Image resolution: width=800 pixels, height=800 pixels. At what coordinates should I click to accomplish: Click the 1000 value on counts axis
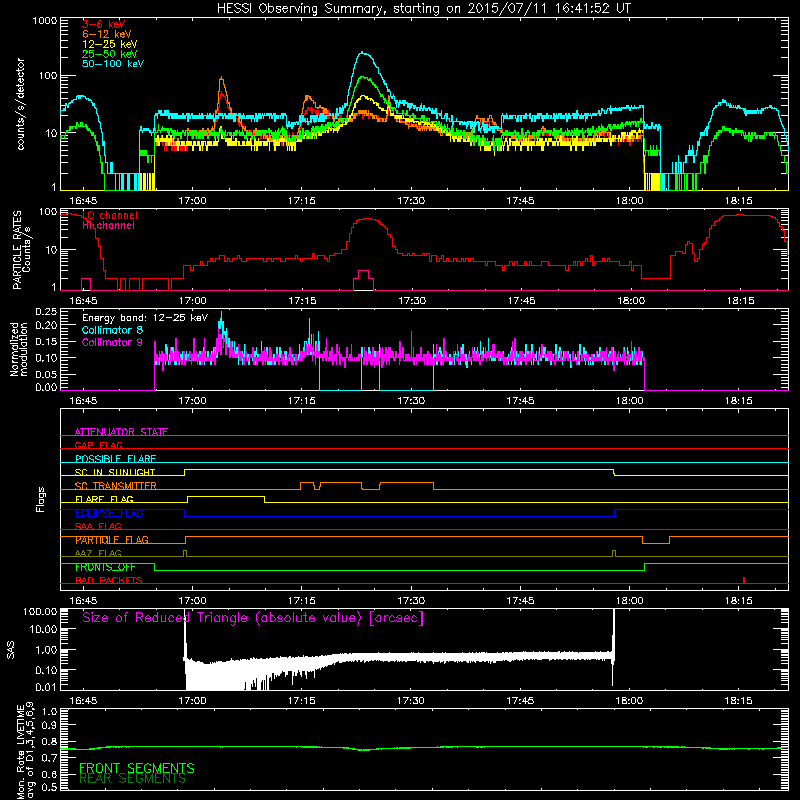click(x=45, y=21)
